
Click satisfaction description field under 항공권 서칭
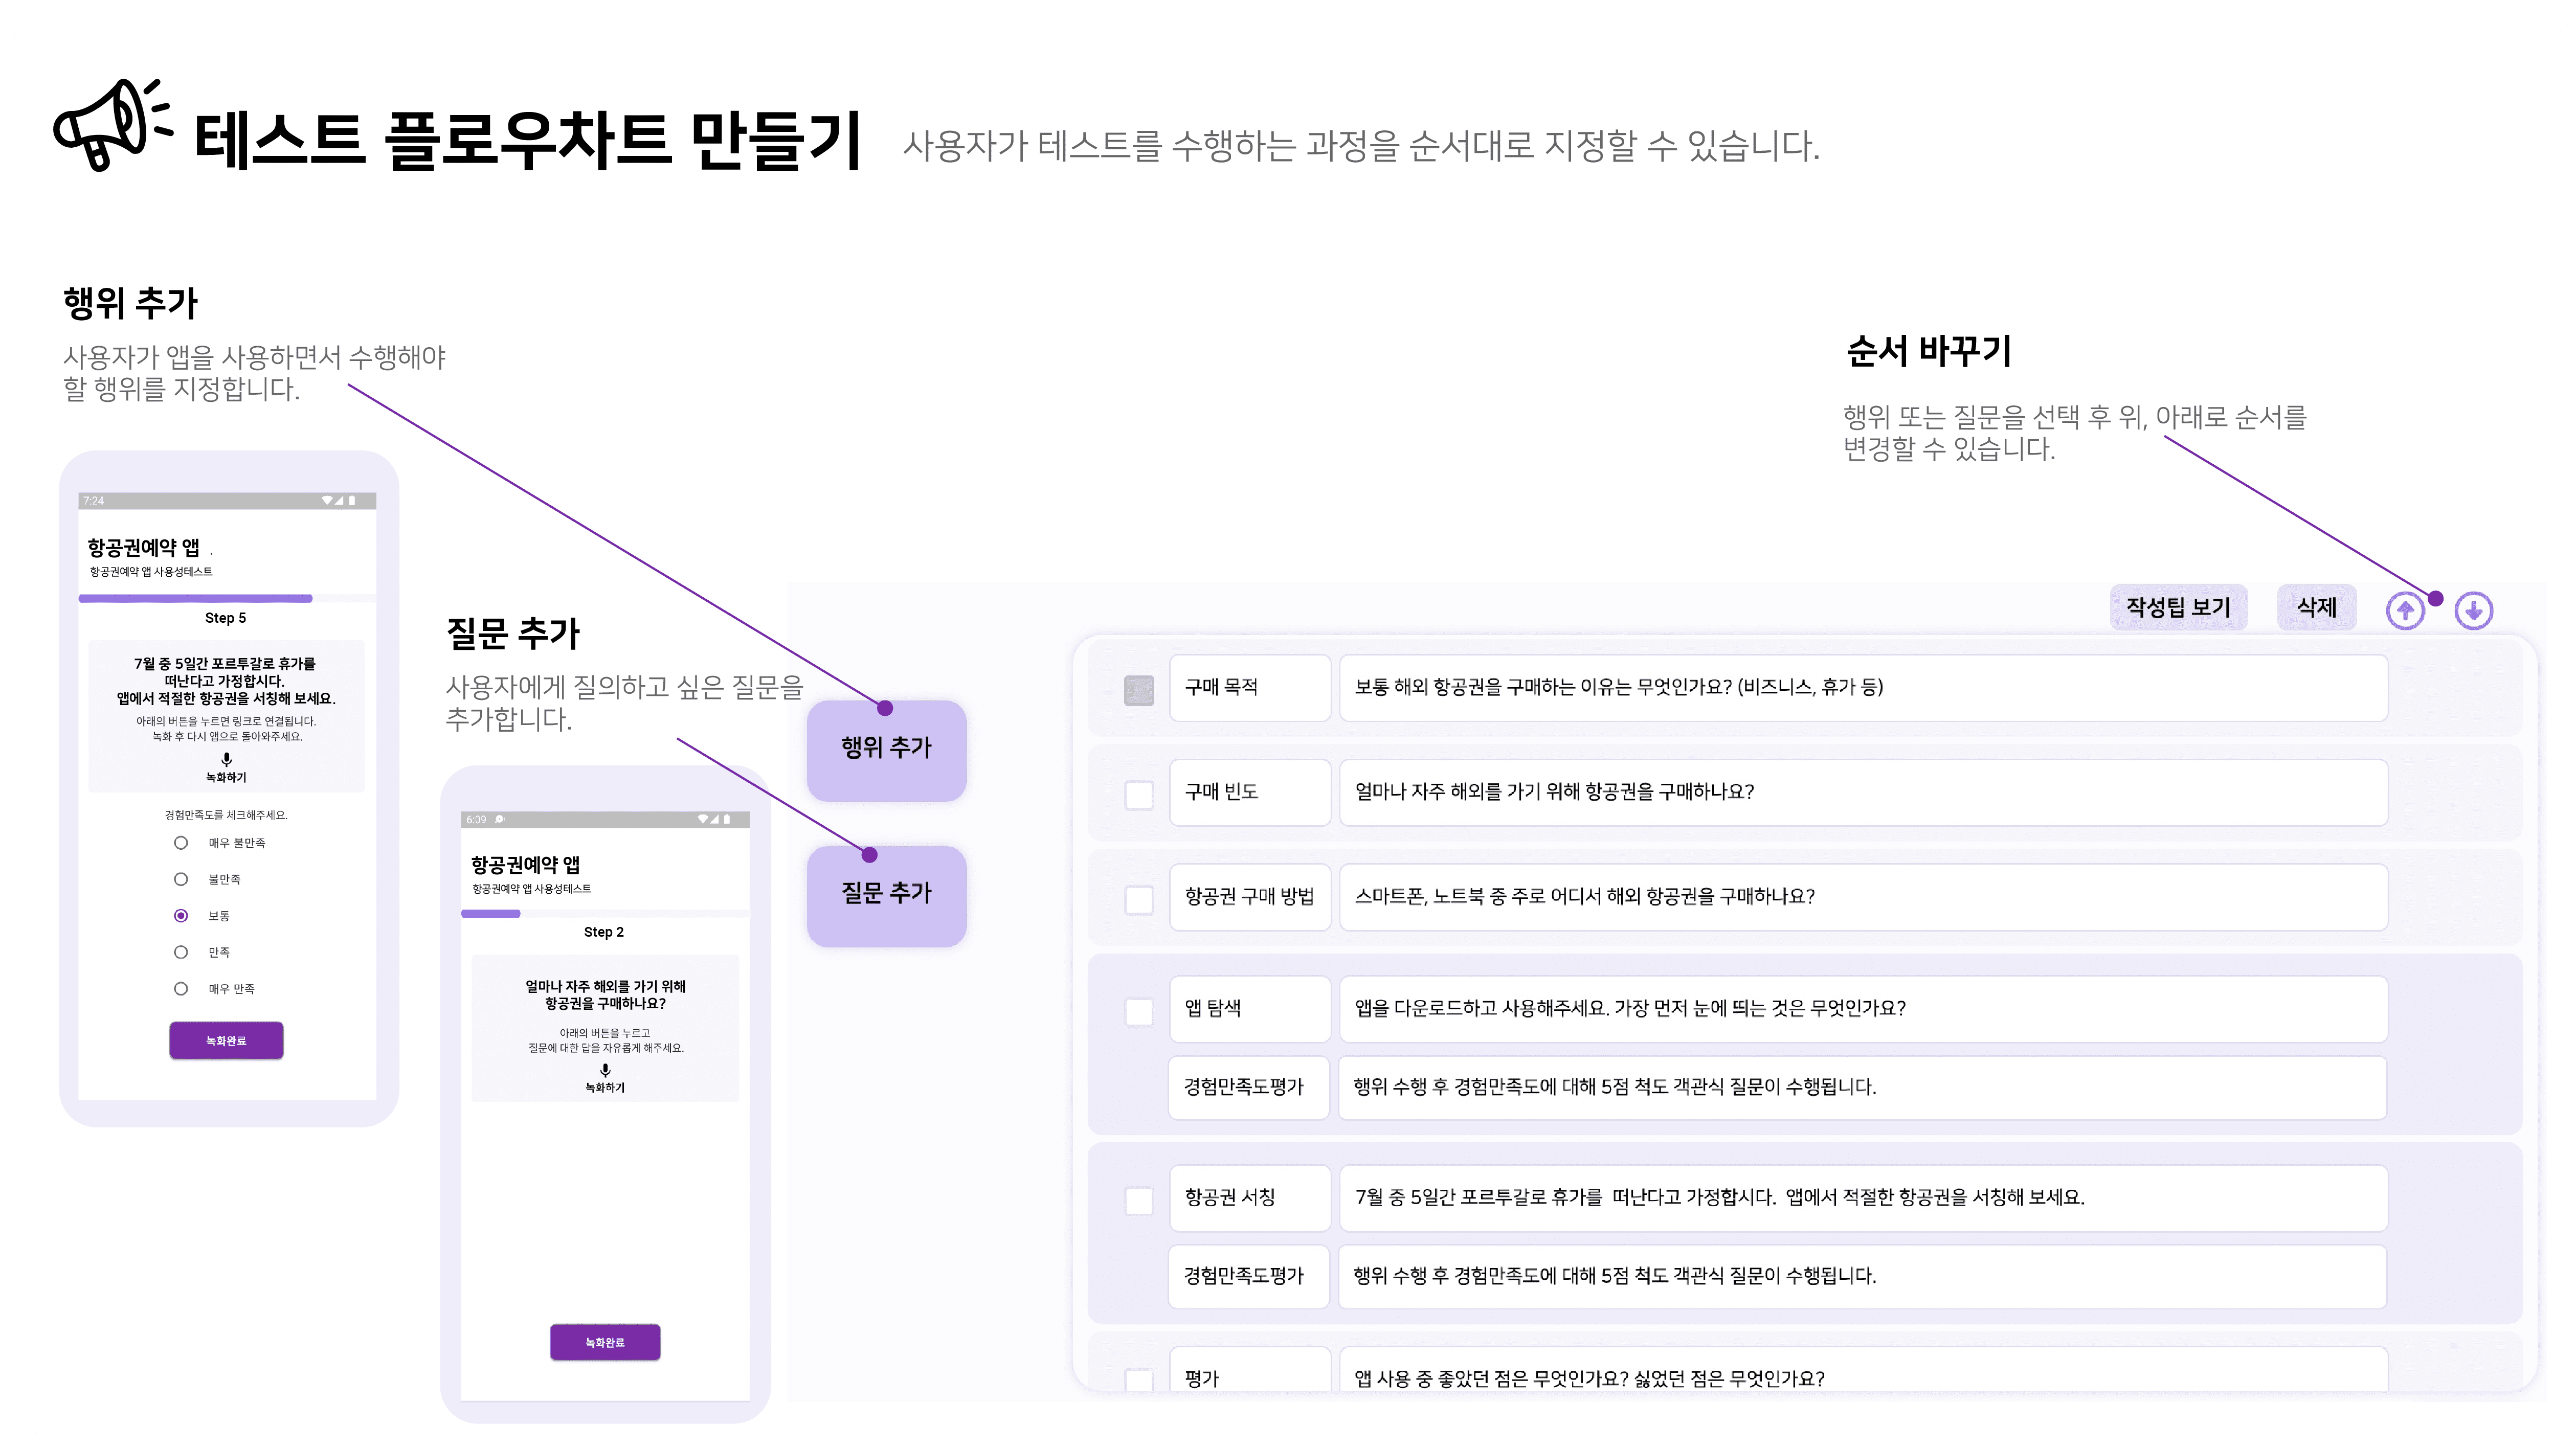(x=1863, y=1277)
